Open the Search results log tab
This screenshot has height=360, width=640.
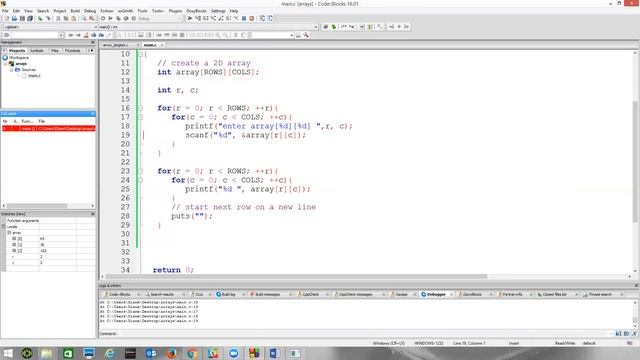tap(162, 294)
